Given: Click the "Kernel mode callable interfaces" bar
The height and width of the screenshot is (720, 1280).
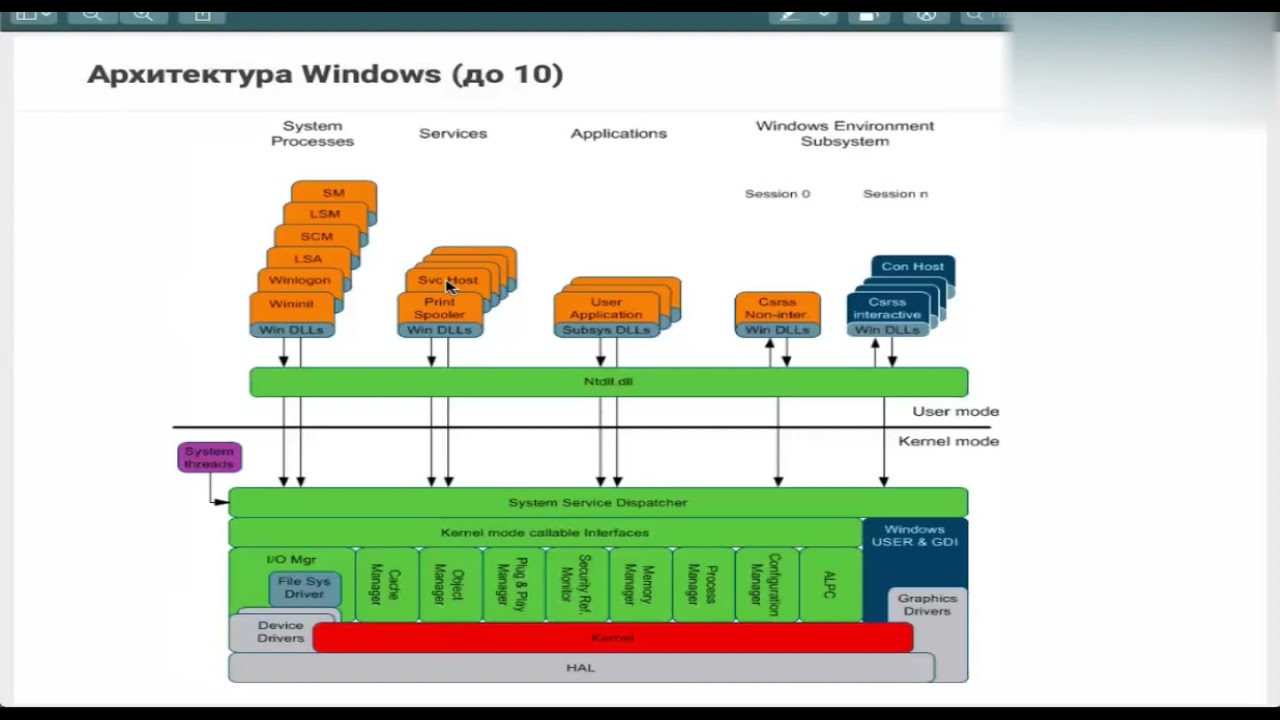Looking at the screenshot, I should tap(545, 533).
